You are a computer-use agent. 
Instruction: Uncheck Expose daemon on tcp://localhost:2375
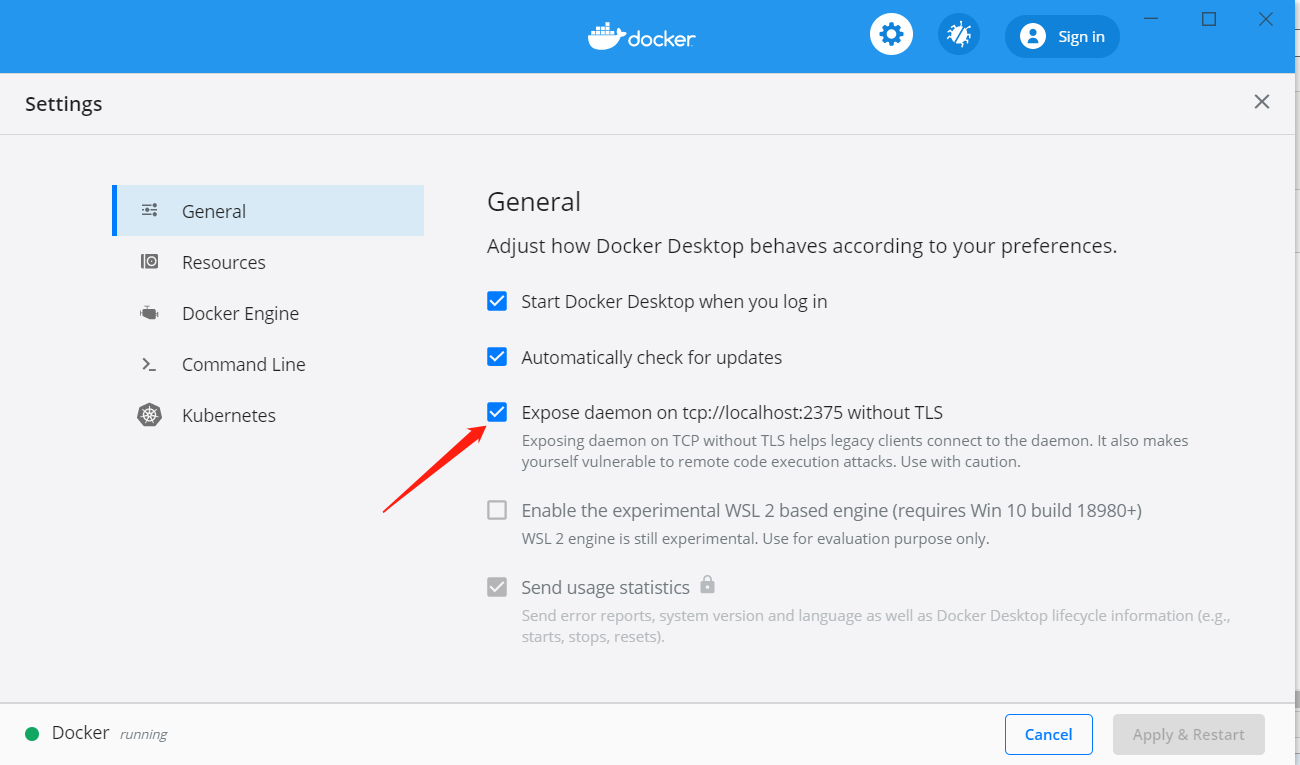pos(497,412)
